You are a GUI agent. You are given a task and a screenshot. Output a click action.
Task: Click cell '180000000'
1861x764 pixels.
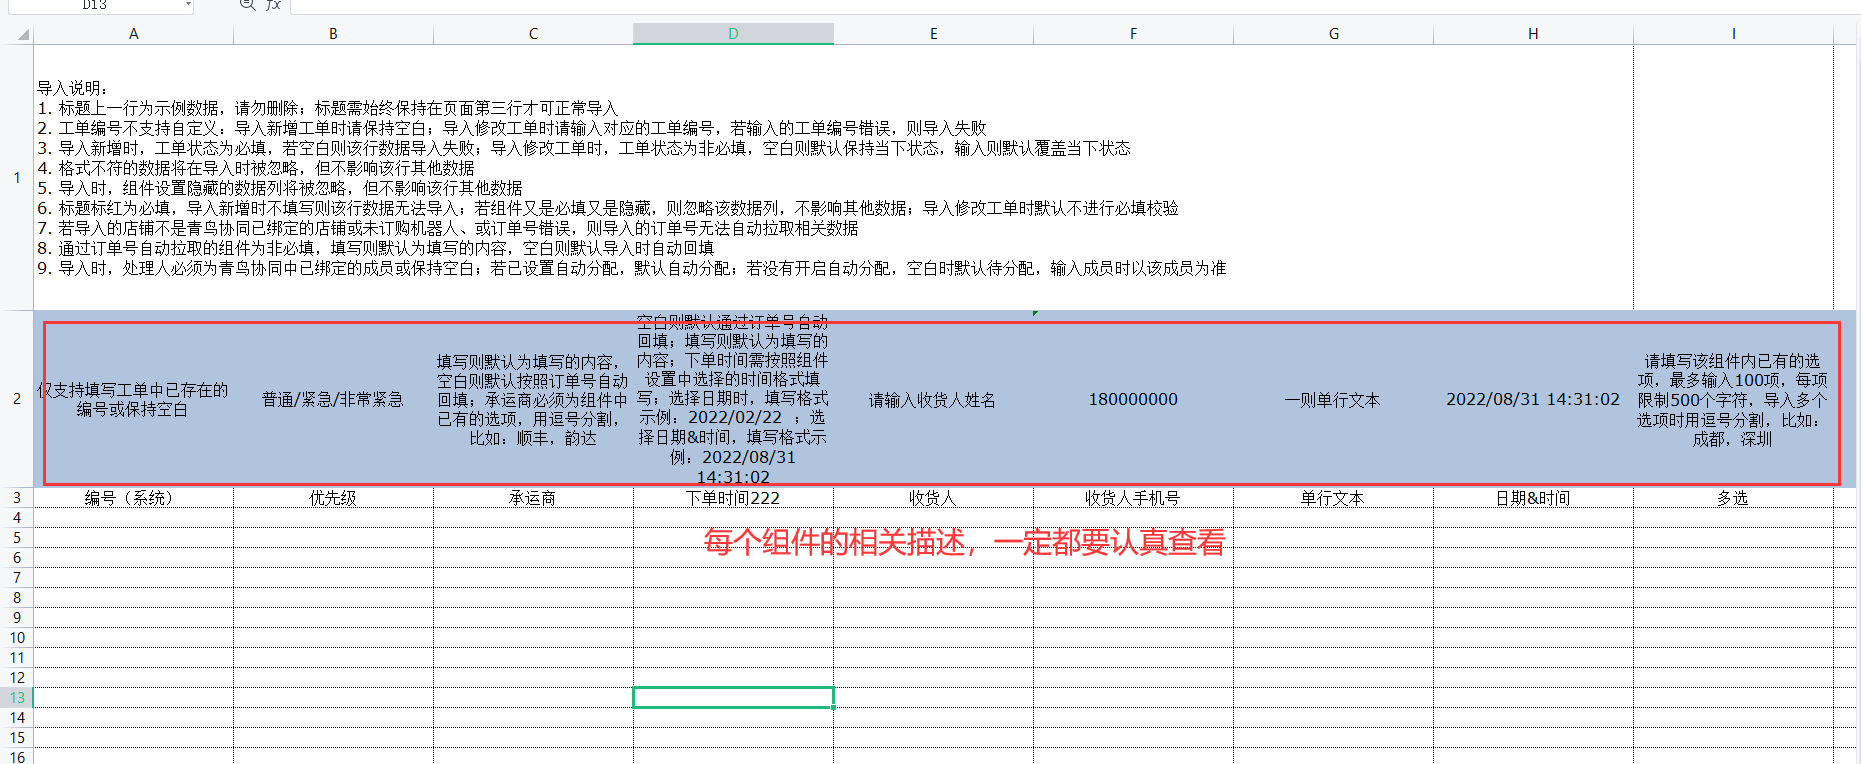tap(1133, 399)
